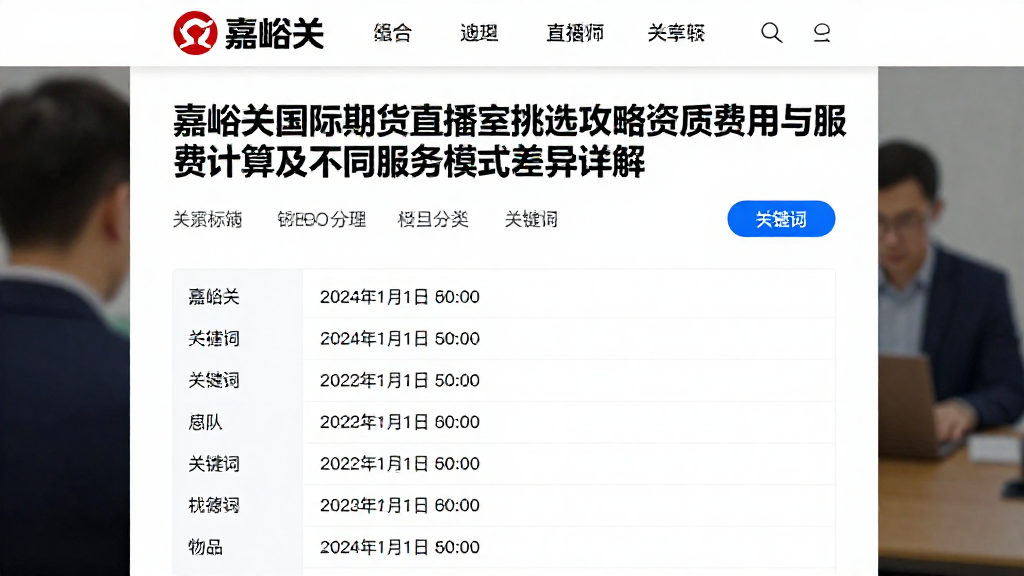
Task: Open the navigation item between 组合 and 直播师
Action: coord(479,33)
